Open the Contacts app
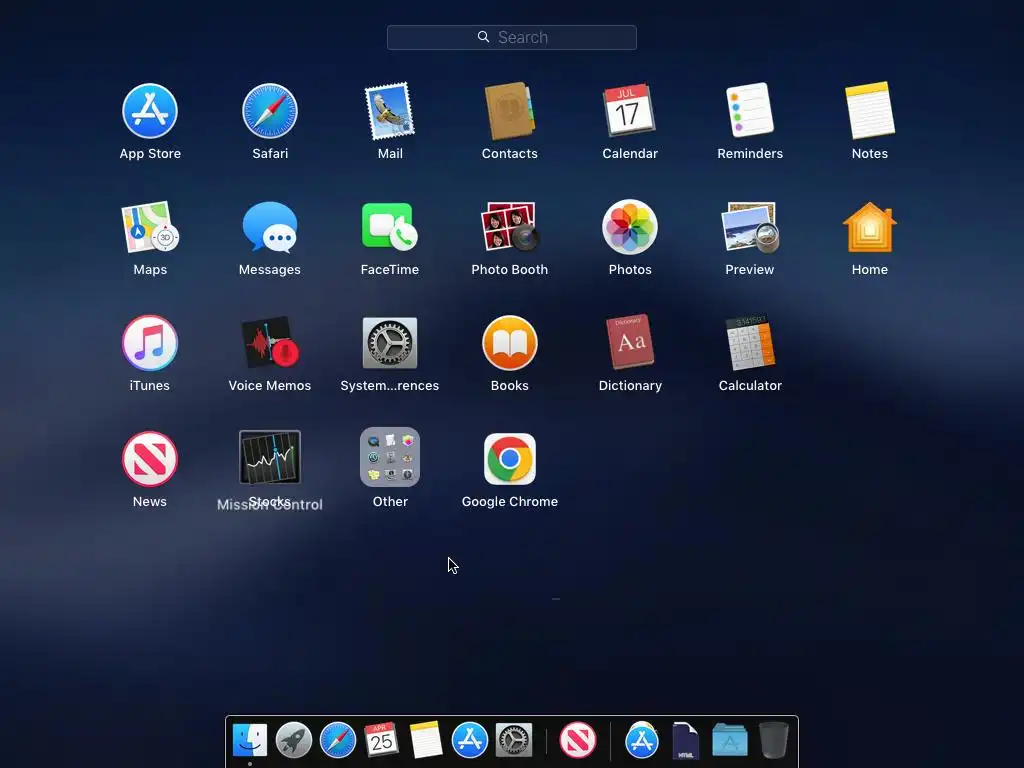Viewport: 1024px width, 768px height. tap(509, 111)
